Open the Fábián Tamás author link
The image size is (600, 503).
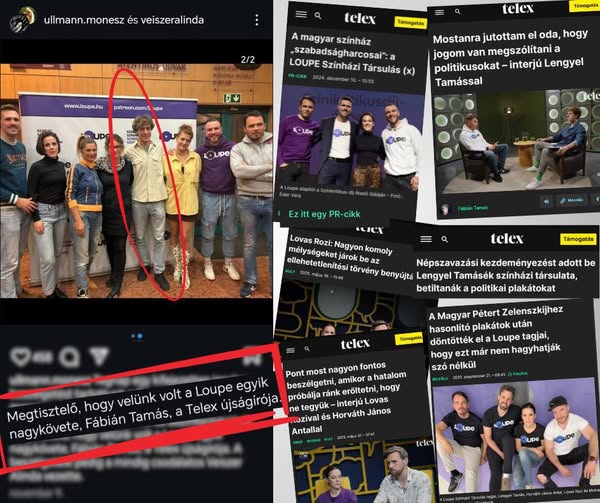coord(473,208)
